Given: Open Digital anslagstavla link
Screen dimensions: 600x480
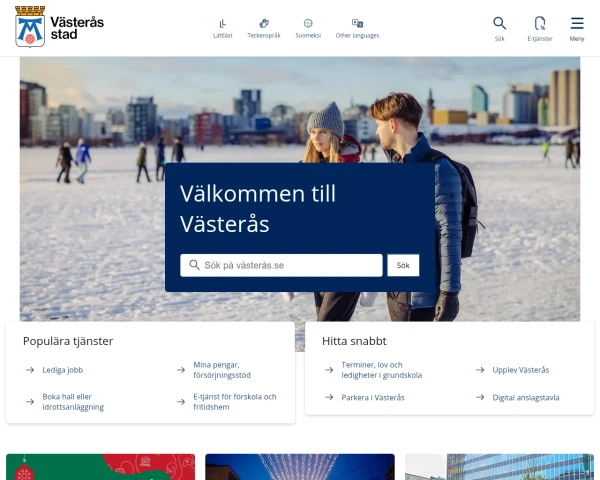Looking at the screenshot, I should [x=525, y=397].
